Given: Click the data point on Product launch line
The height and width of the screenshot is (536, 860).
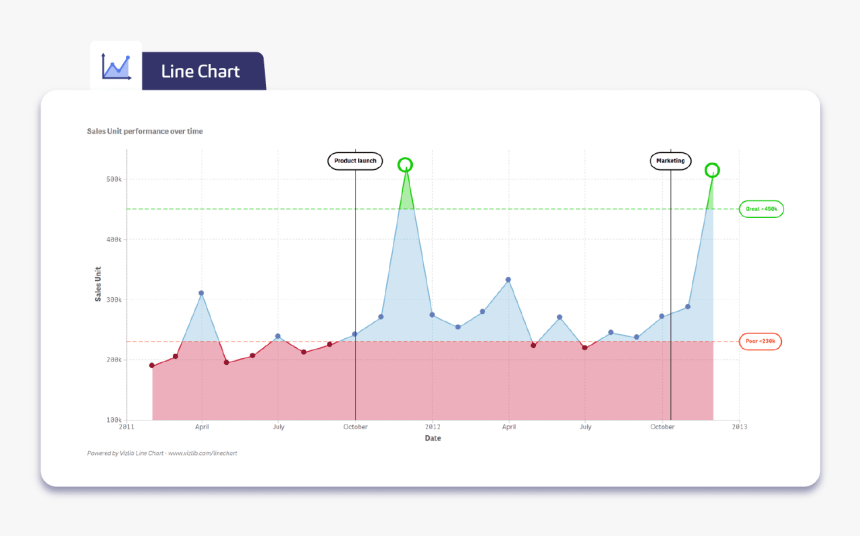Looking at the screenshot, I should 355,334.
